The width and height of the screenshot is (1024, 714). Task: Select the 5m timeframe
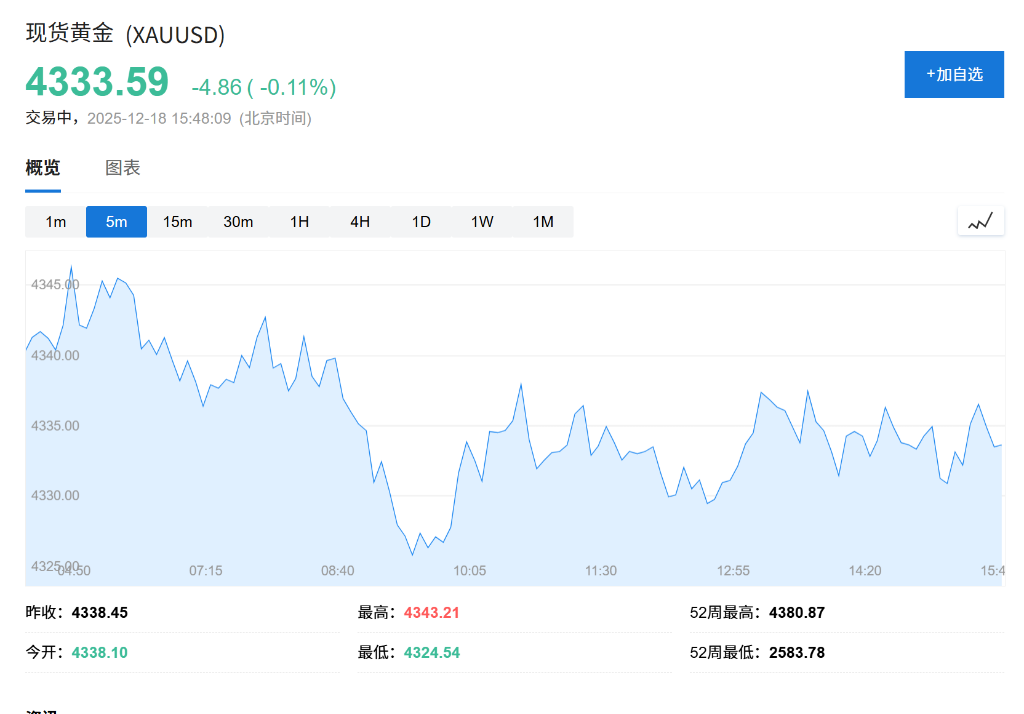coord(116,221)
